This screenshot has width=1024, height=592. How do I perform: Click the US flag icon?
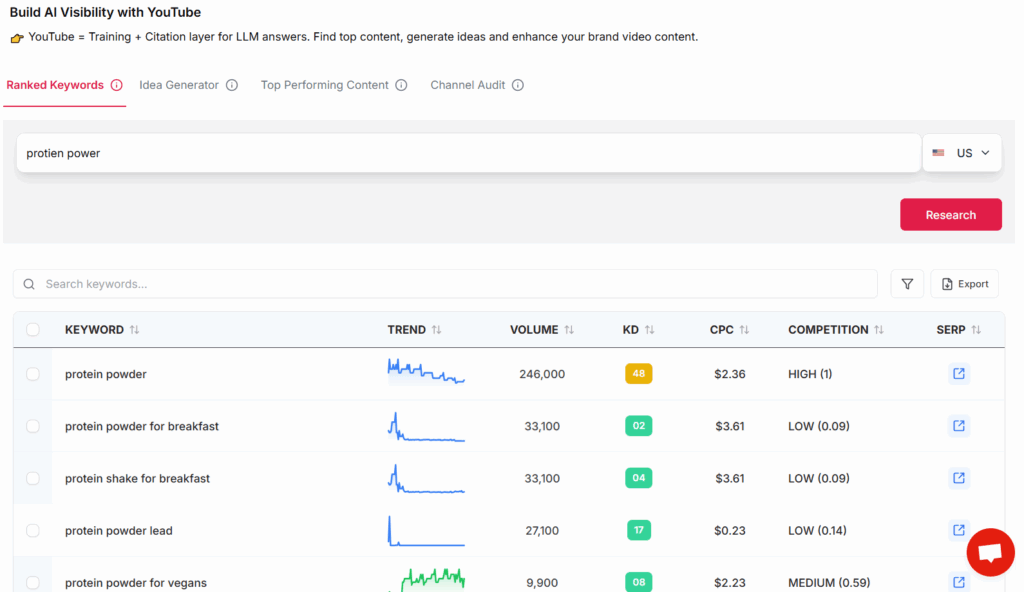pyautogui.click(x=938, y=152)
